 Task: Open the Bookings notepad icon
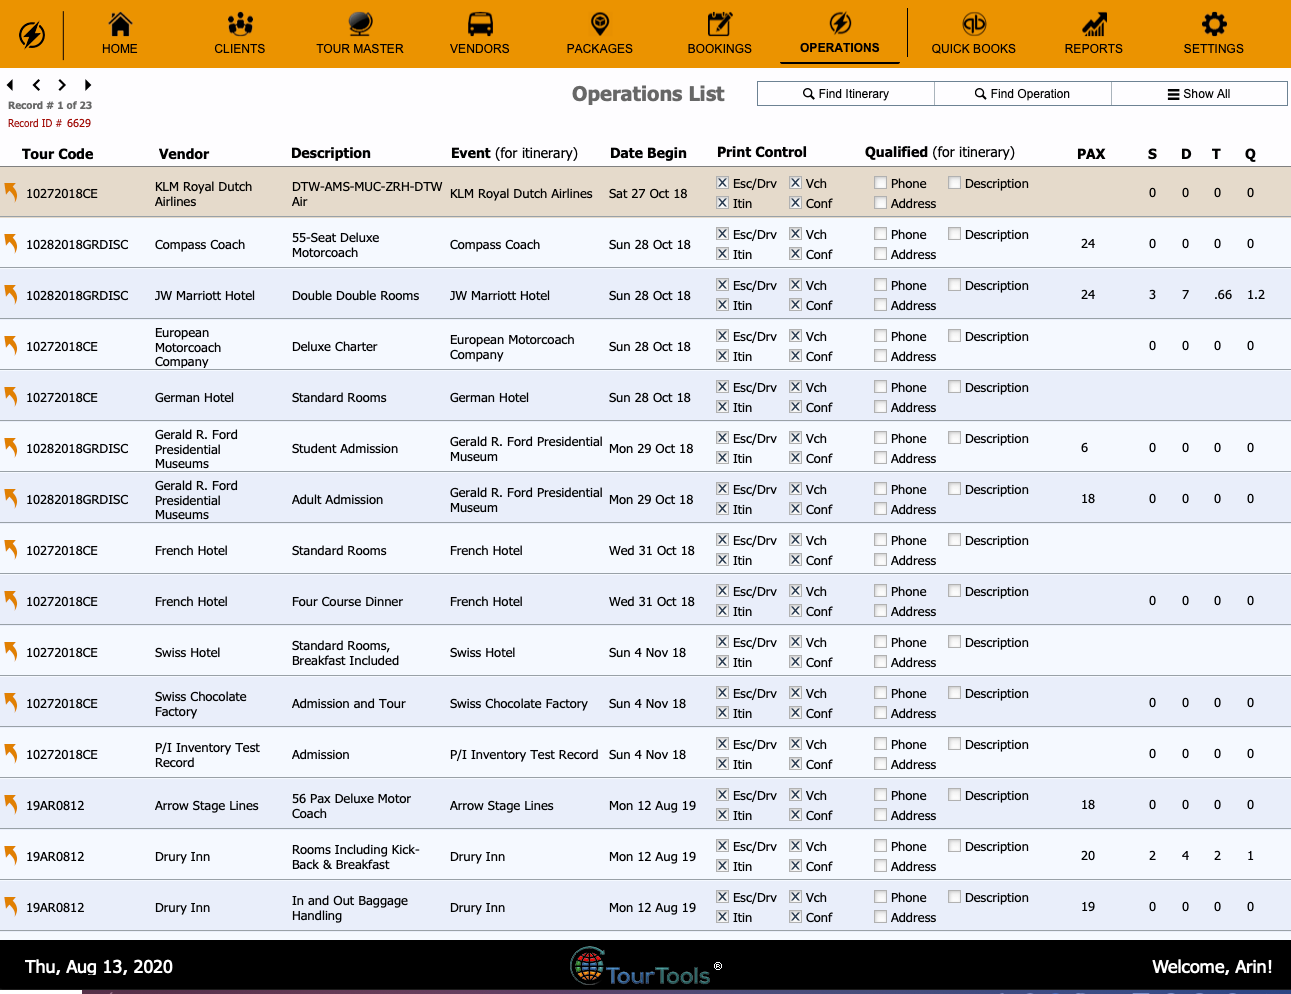(720, 24)
